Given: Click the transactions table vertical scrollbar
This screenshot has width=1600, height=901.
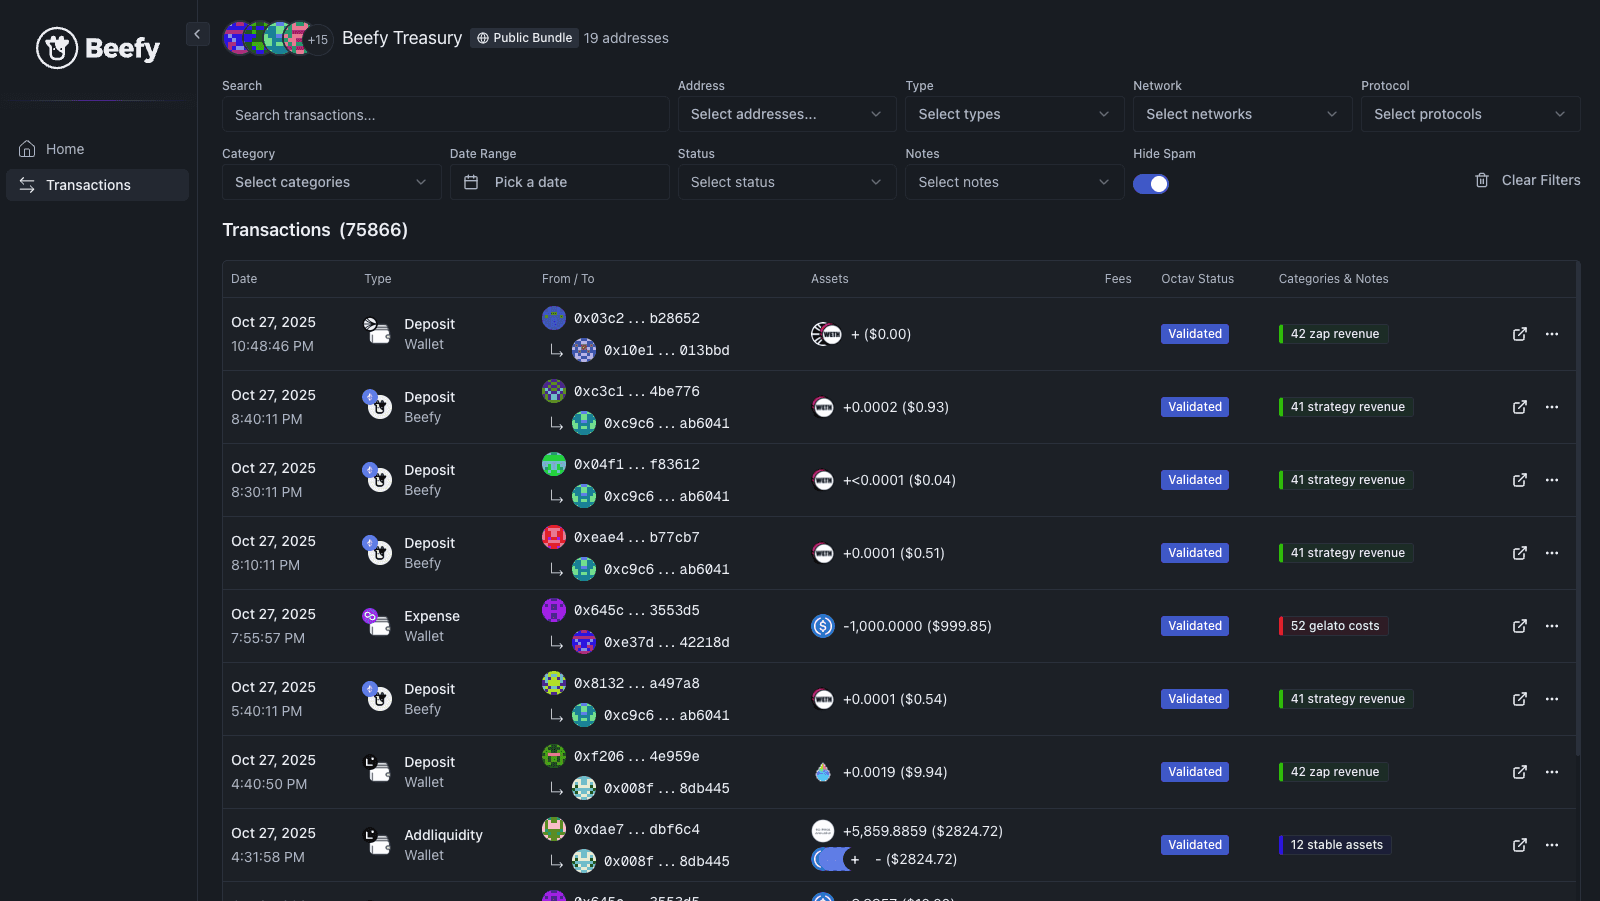Looking at the screenshot, I should pos(1577,500).
